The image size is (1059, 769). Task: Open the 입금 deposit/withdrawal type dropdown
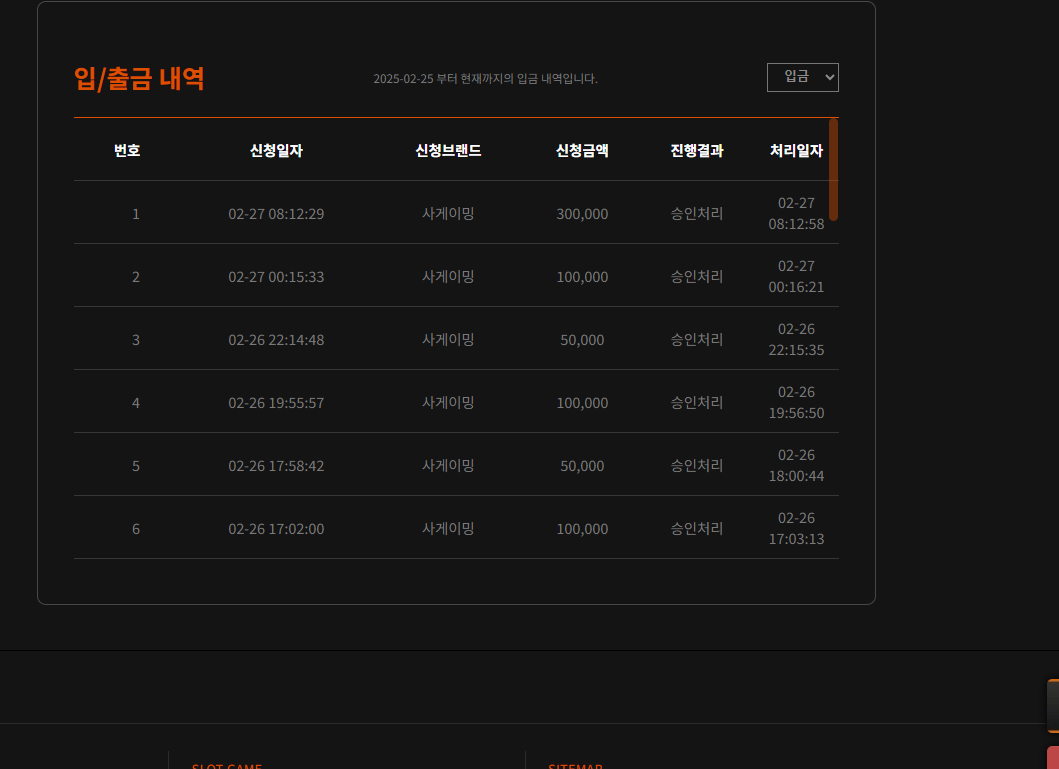pos(802,78)
